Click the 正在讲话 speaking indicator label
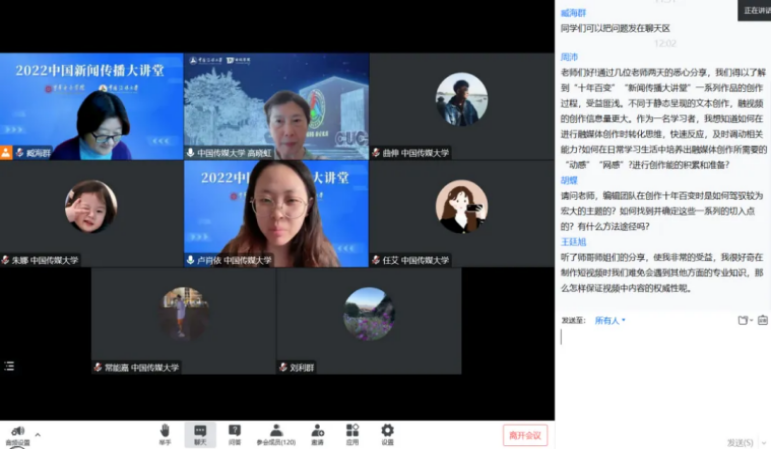The height and width of the screenshot is (449, 771). point(756,10)
